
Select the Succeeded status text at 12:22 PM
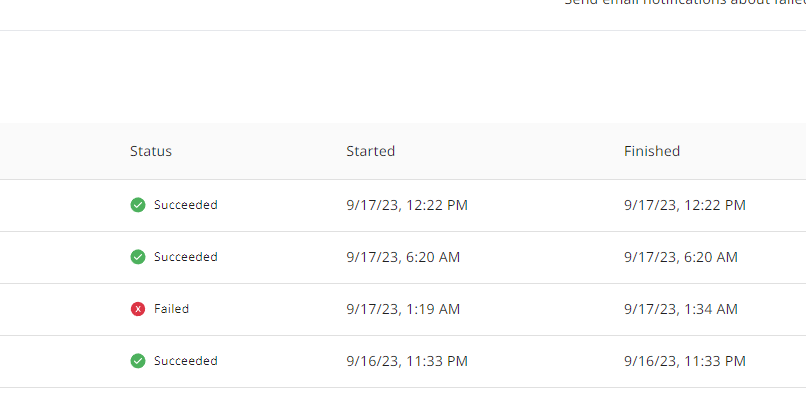point(186,205)
